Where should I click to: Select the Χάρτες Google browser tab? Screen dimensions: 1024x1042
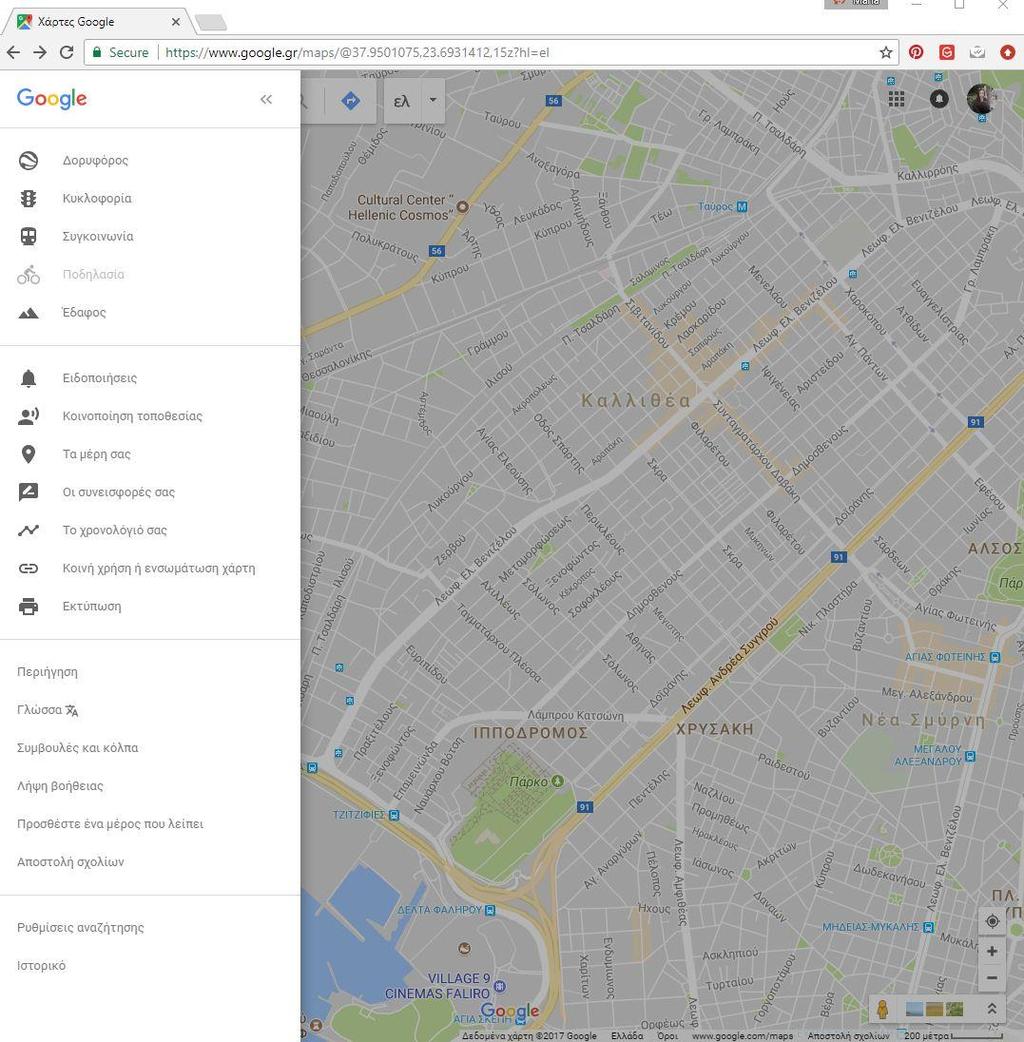click(96, 22)
